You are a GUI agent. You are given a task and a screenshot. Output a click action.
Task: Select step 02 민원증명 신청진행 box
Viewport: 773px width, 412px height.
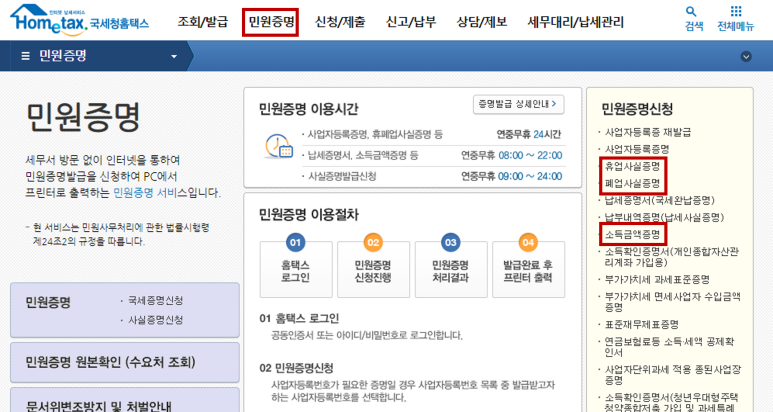(373, 270)
